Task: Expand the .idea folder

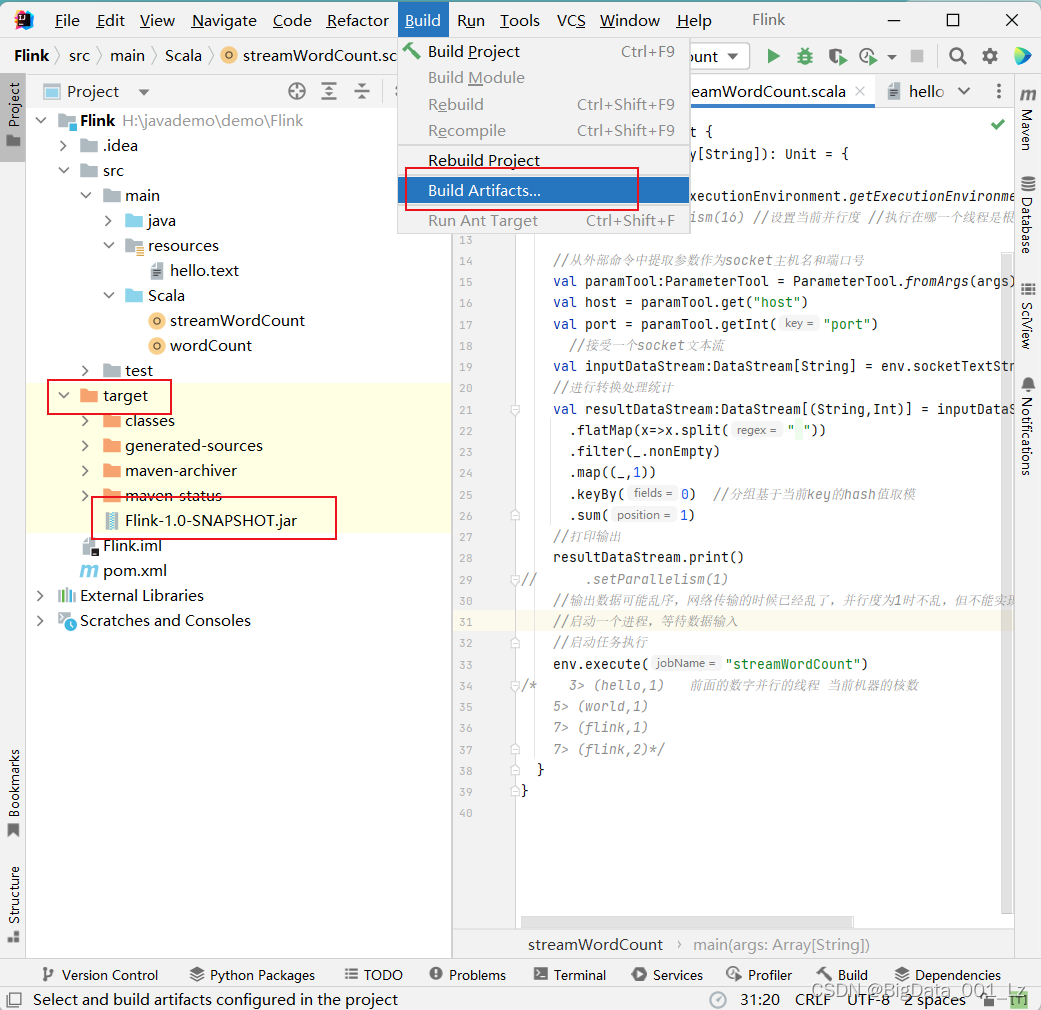Action: [63, 145]
